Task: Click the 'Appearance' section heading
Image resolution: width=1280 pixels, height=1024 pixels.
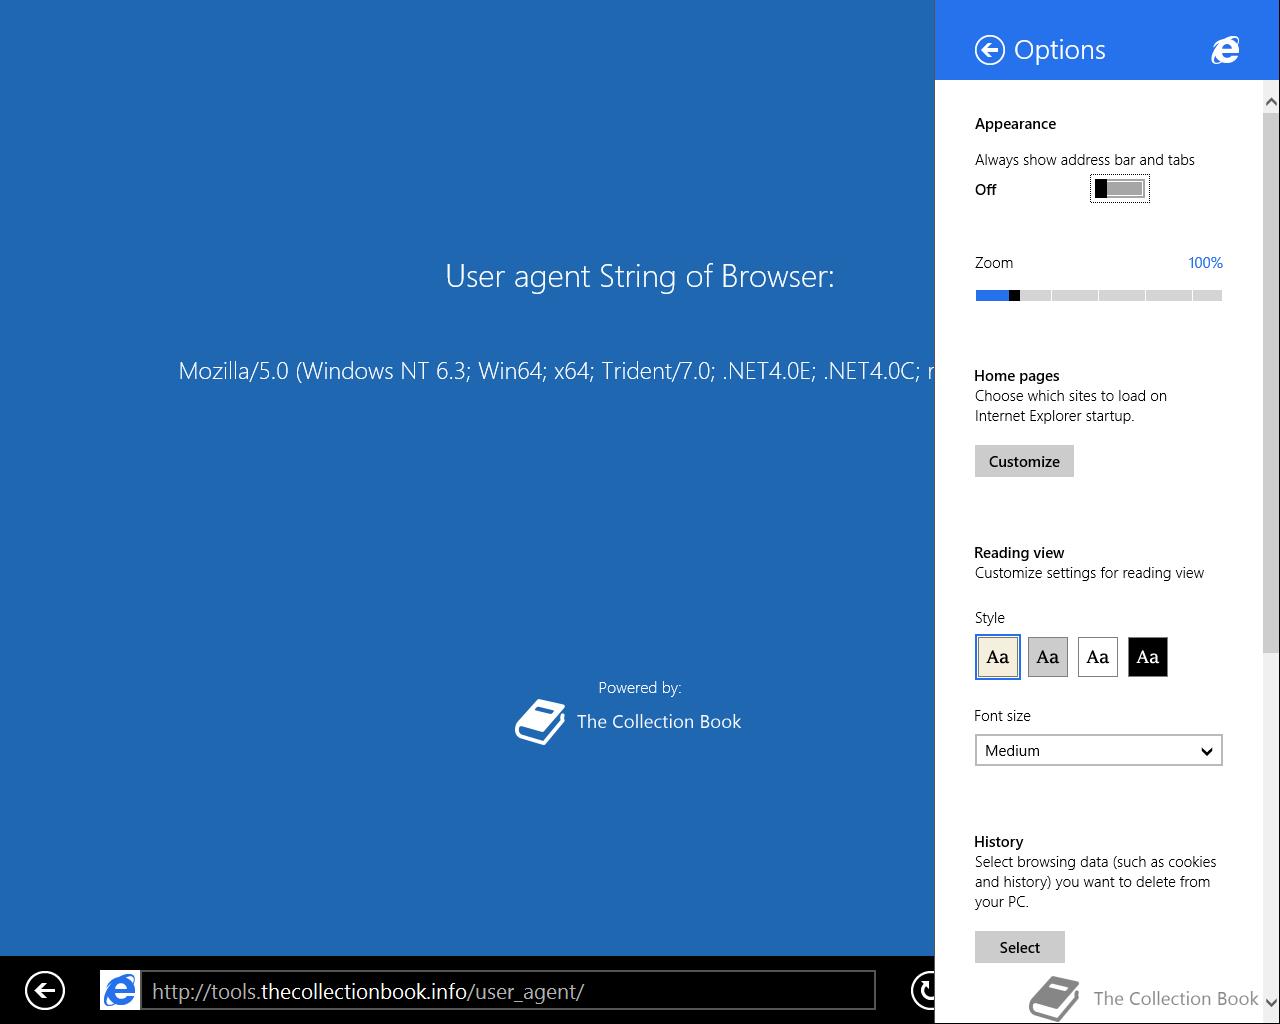Action: tap(1015, 124)
